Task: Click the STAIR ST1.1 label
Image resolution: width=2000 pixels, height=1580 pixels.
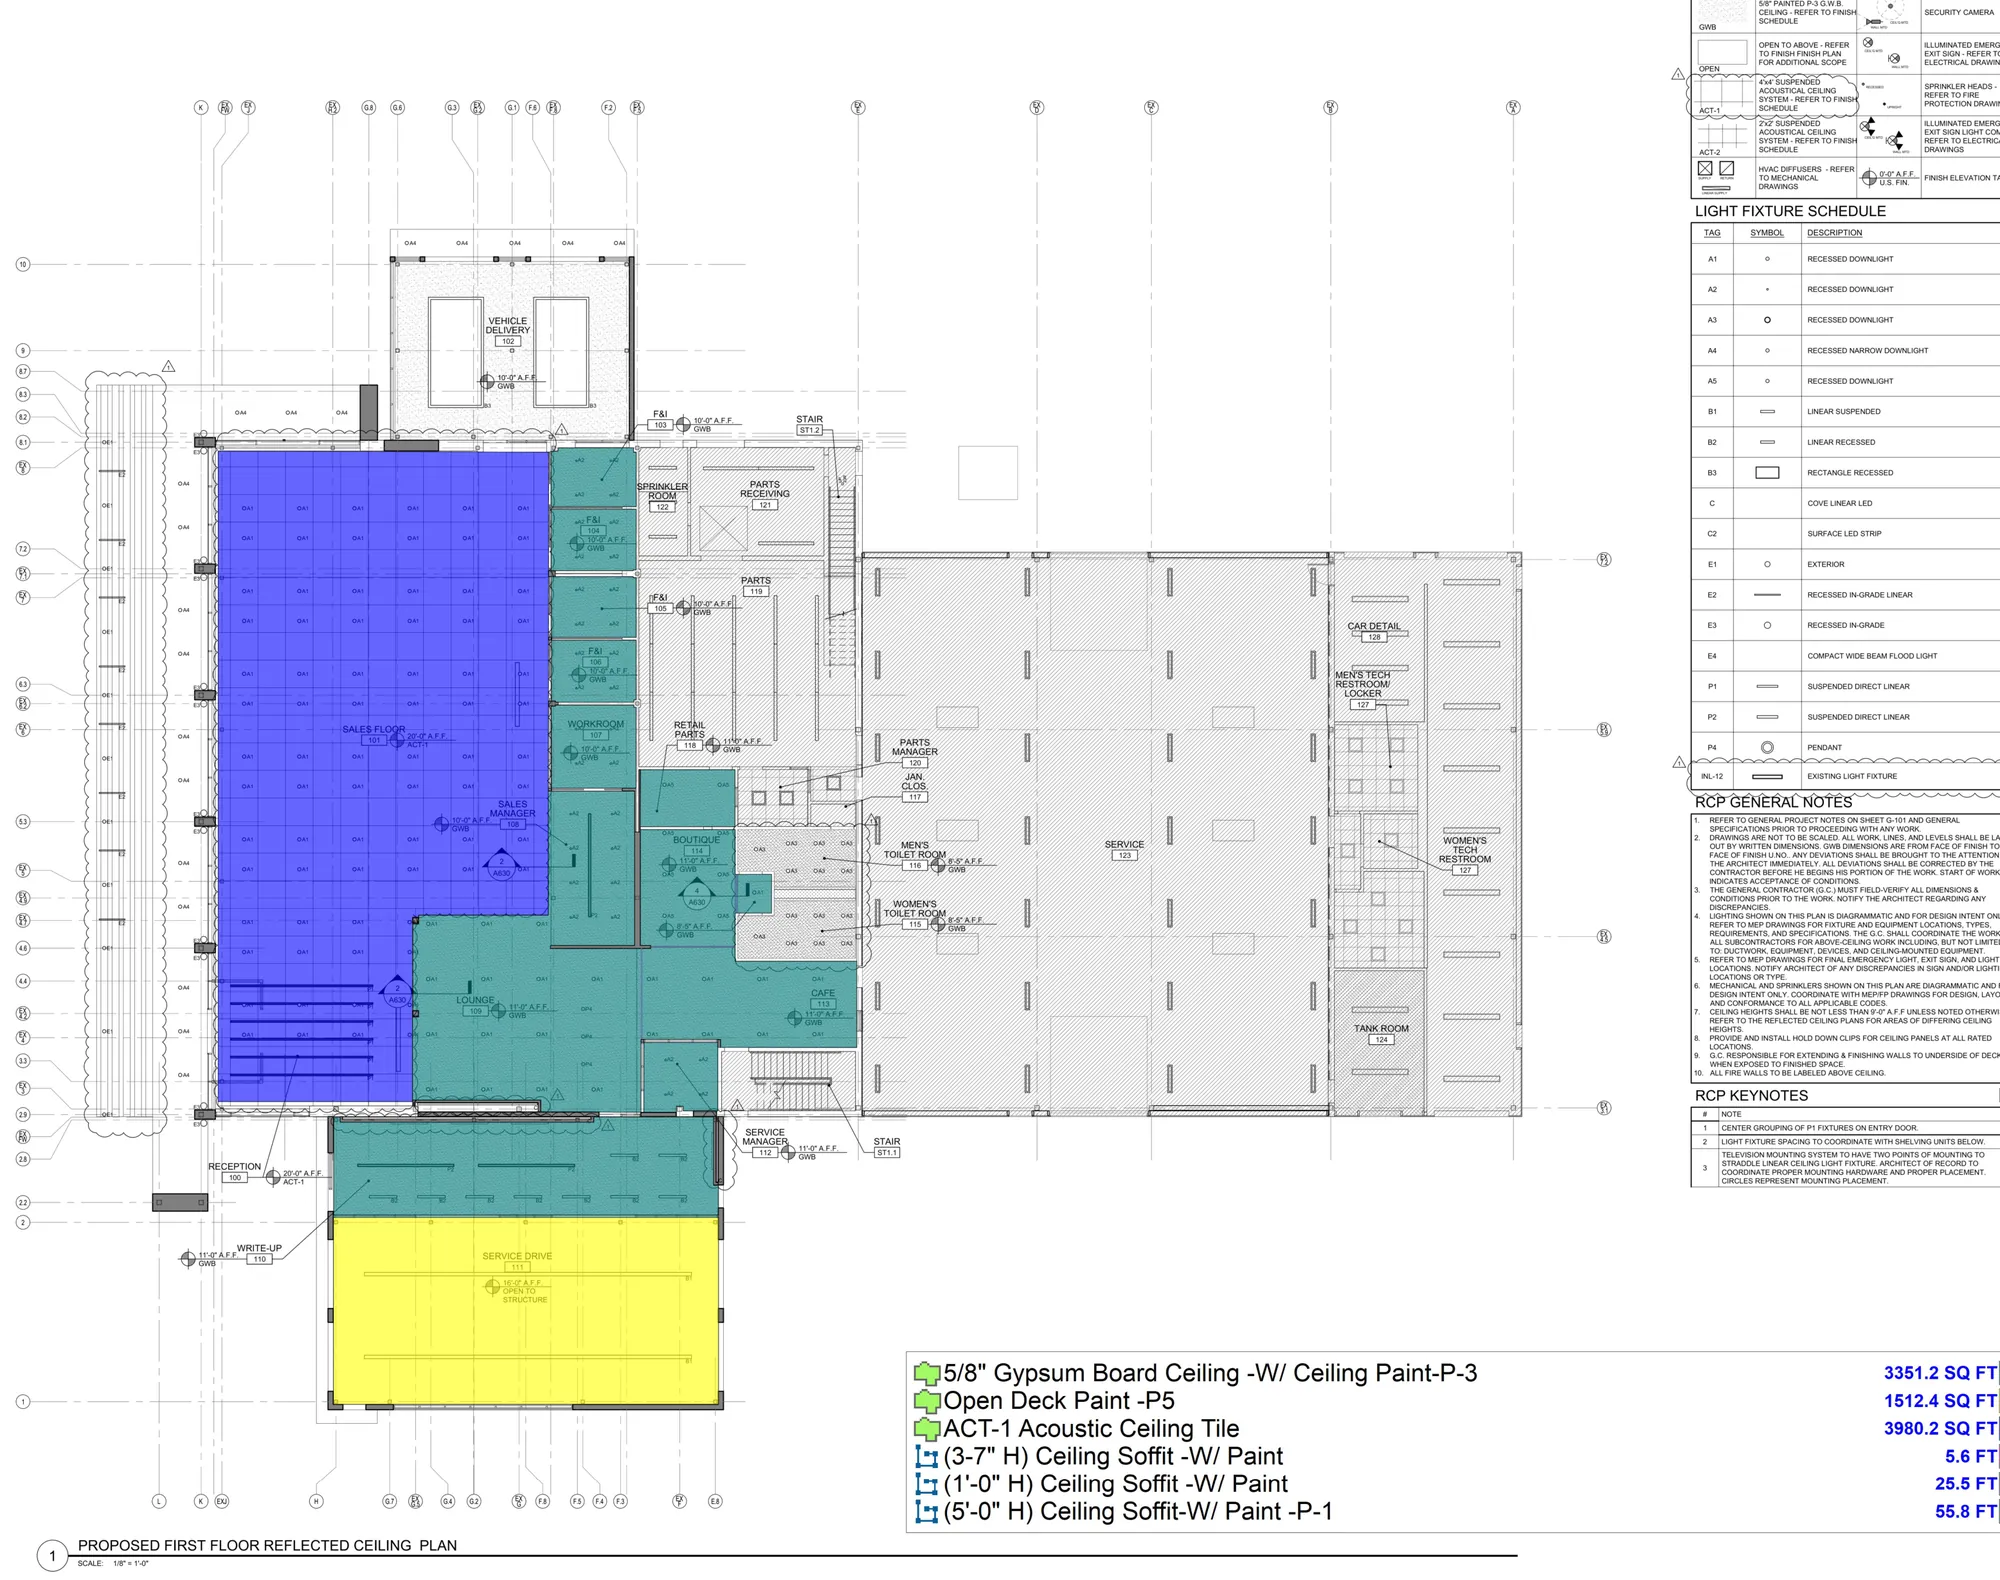Action: (x=887, y=1147)
